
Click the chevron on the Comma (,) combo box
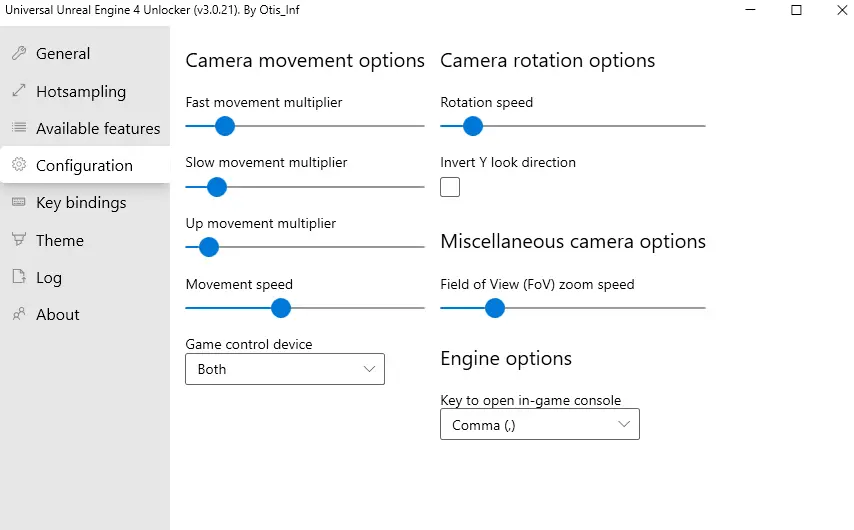coord(624,424)
